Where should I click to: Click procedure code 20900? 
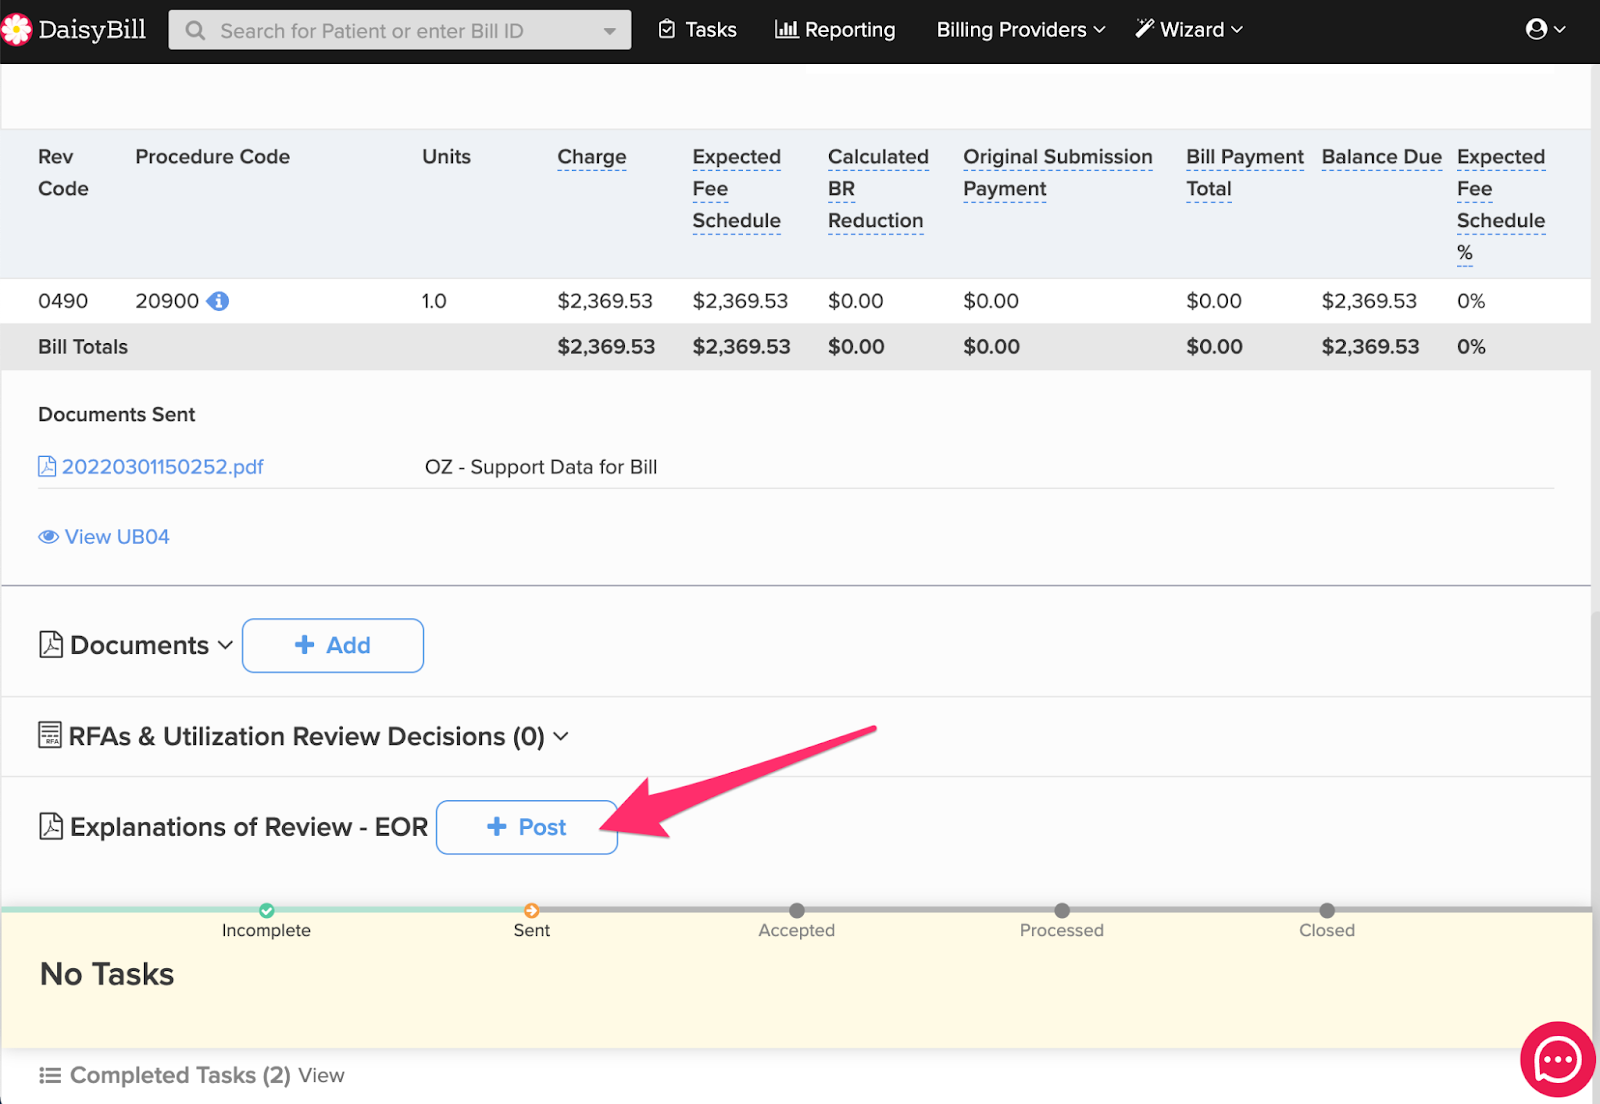click(x=167, y=301)
